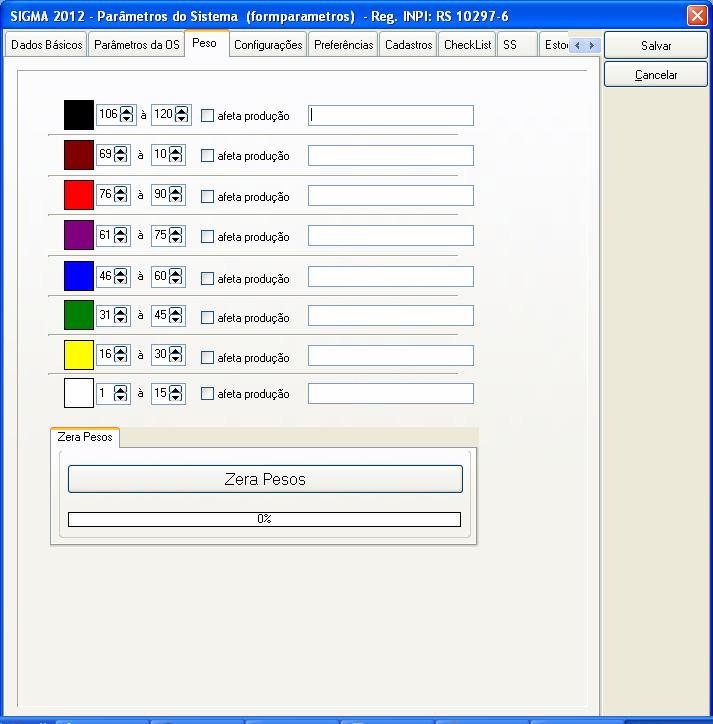The image size is (713, 724).
Task: Focus the description field in the black row
Action: pyautogui.click(x=391, y=115)
